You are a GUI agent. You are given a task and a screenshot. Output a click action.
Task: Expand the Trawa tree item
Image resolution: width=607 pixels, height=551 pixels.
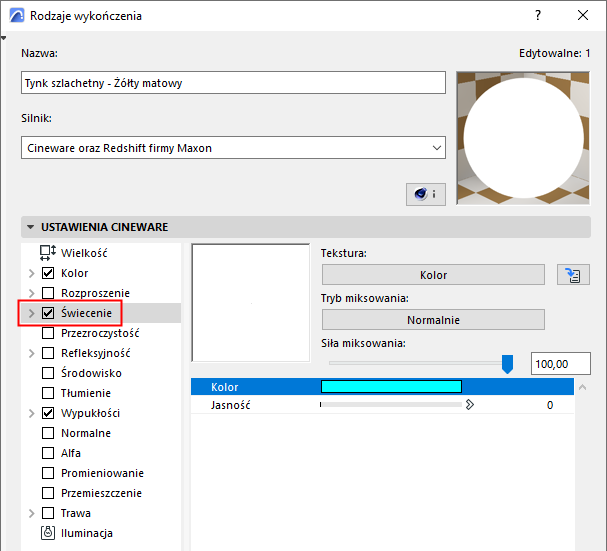coord(32,513)
